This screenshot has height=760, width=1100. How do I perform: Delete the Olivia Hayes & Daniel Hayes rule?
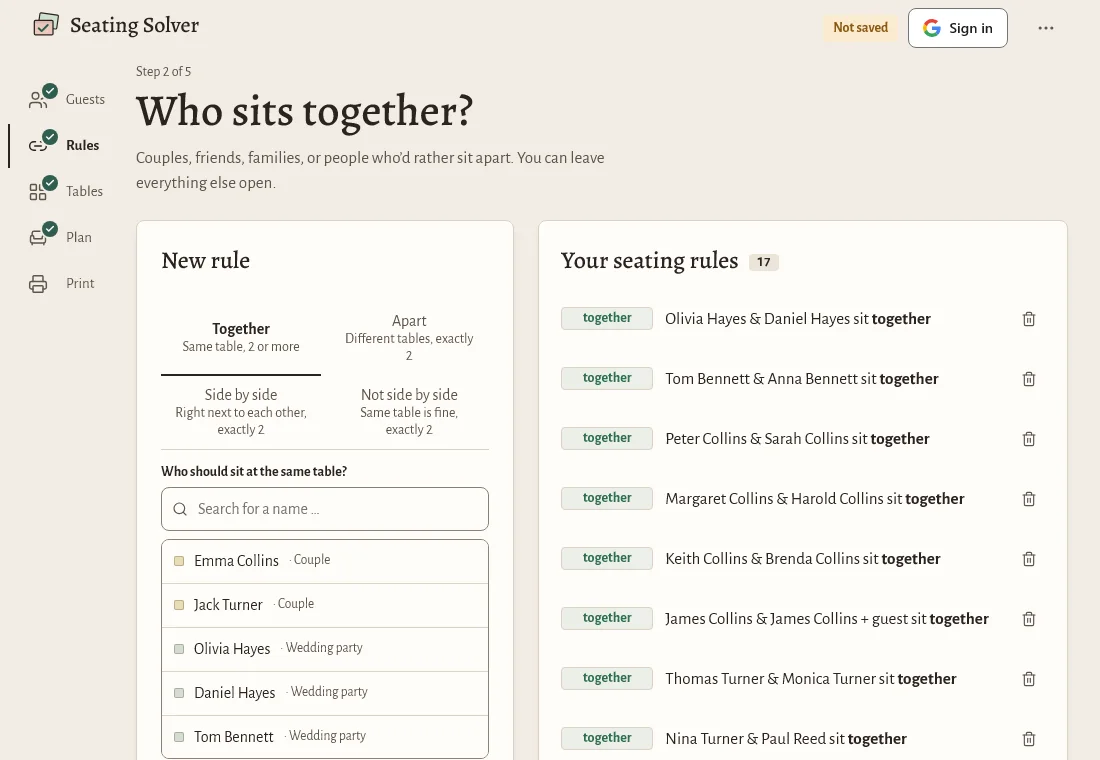1028,319
